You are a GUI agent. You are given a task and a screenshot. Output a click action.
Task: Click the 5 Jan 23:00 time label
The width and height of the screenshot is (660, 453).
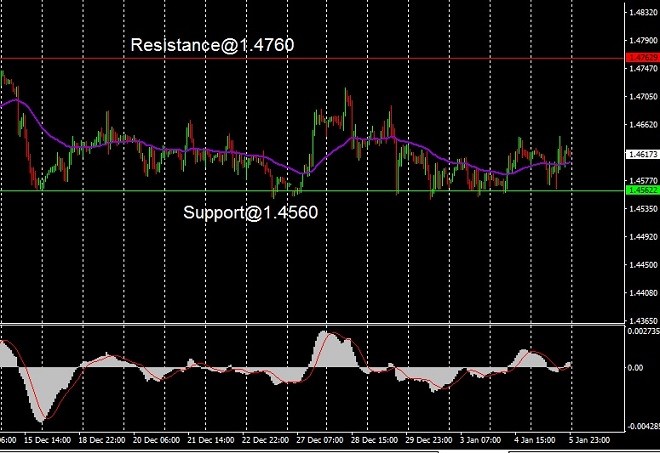[x=589, y=440]
